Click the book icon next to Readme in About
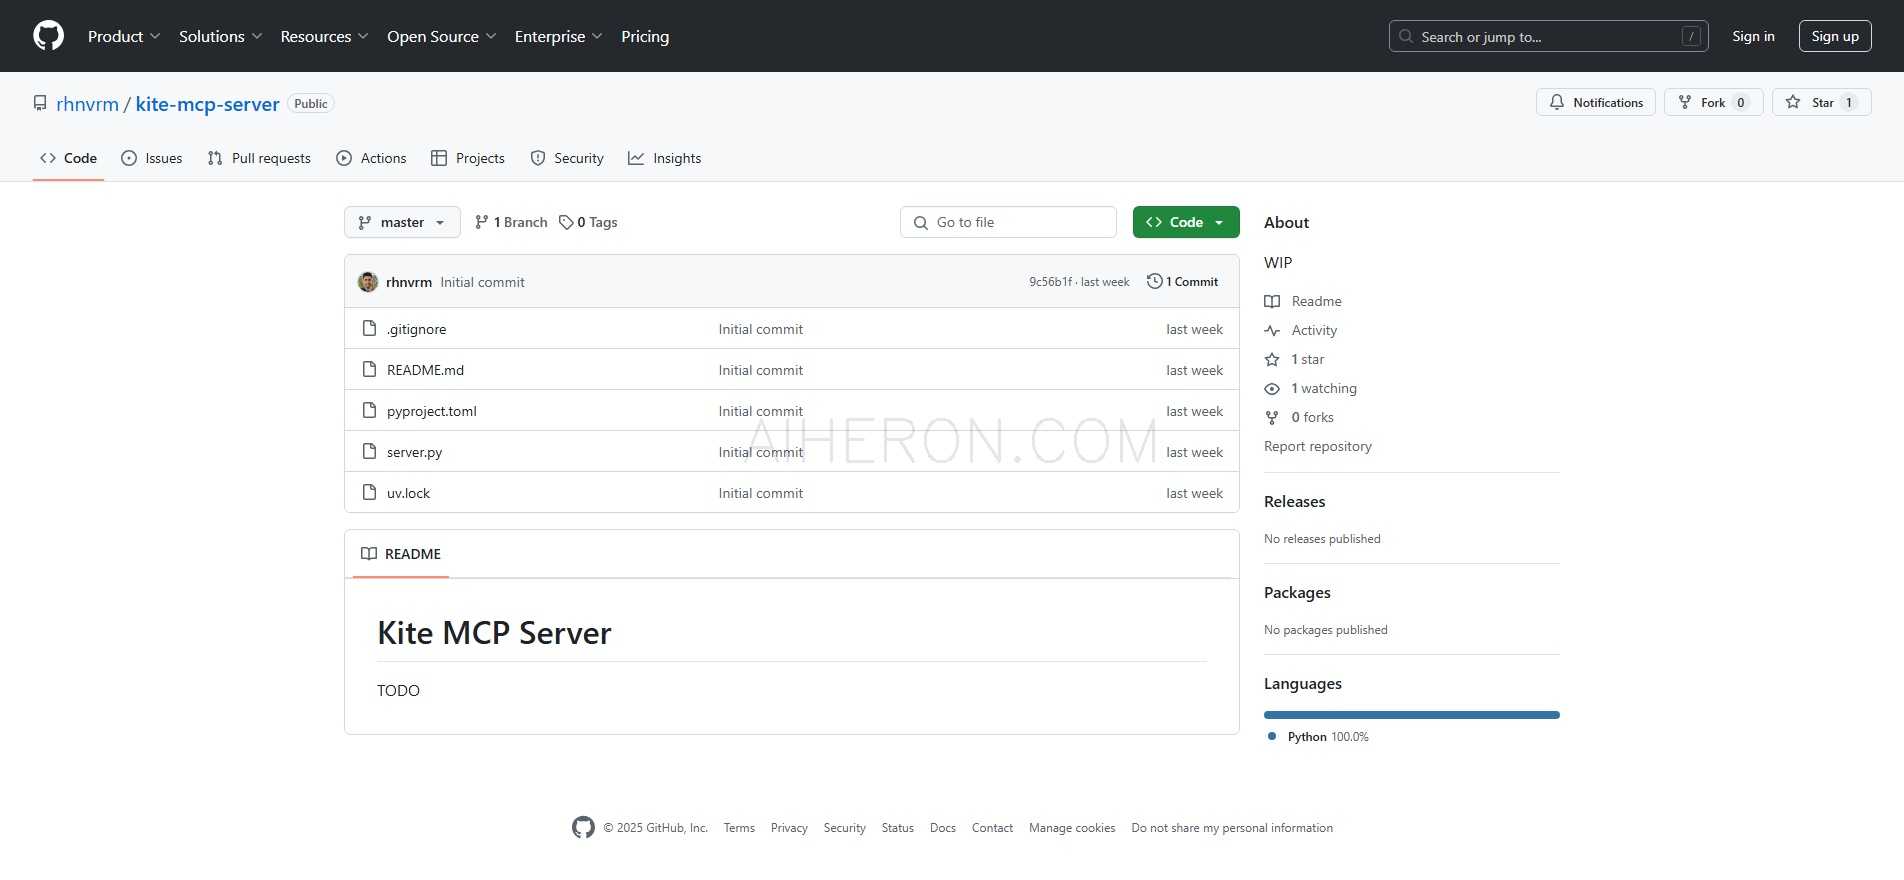Image resolution: width=1904 pixels, height=880 pixels. [x=1272, y=301]
